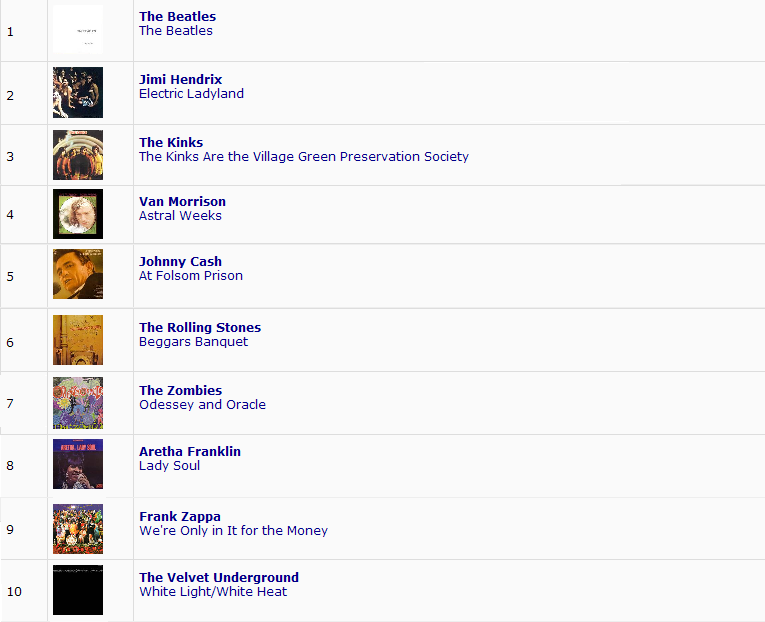The height and width of the screenshot is (622, 765).
Task: Open At Folsom Prison album link
Action: 191,276
